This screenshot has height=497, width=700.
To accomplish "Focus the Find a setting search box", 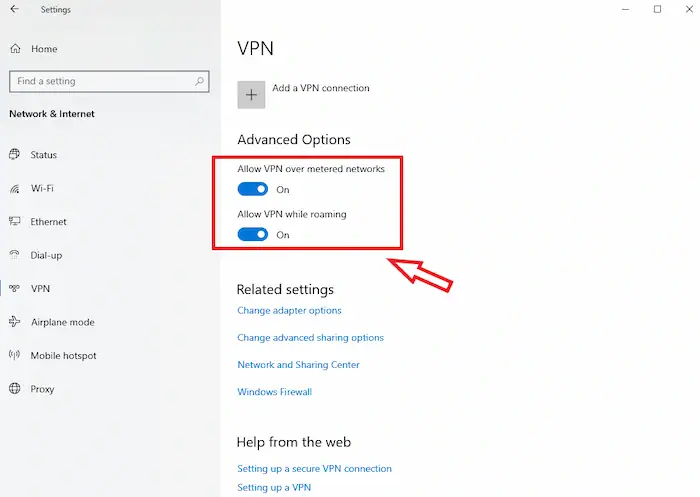I will 109,81.
